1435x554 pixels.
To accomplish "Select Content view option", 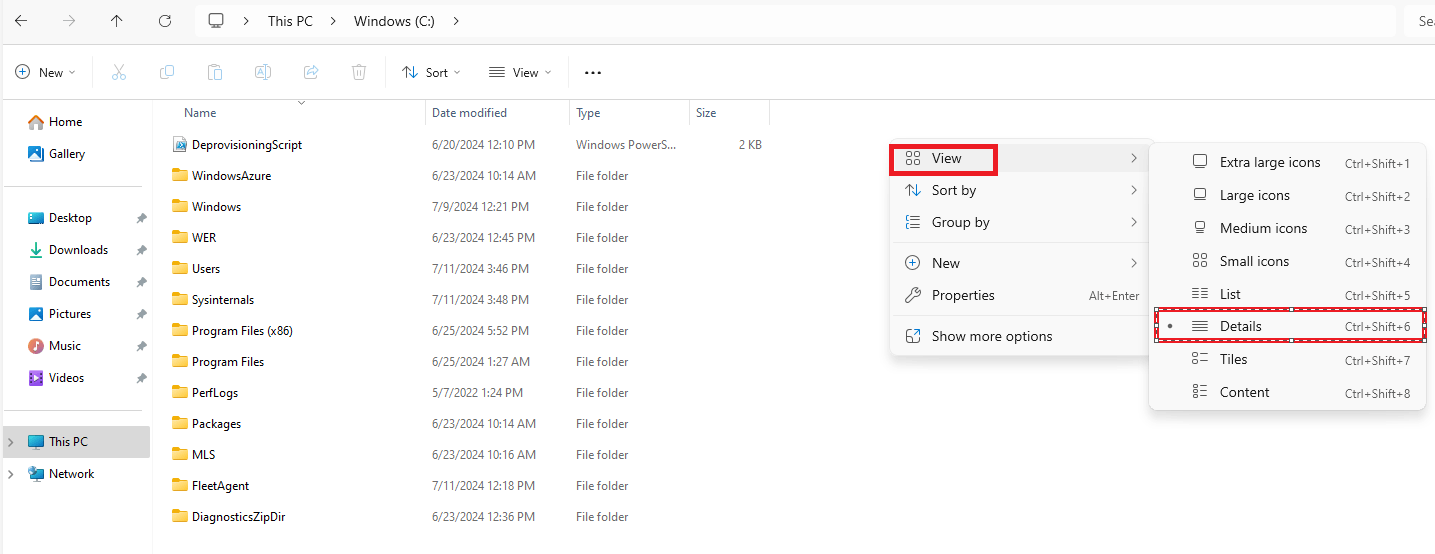I will [x=1288, y=392].
